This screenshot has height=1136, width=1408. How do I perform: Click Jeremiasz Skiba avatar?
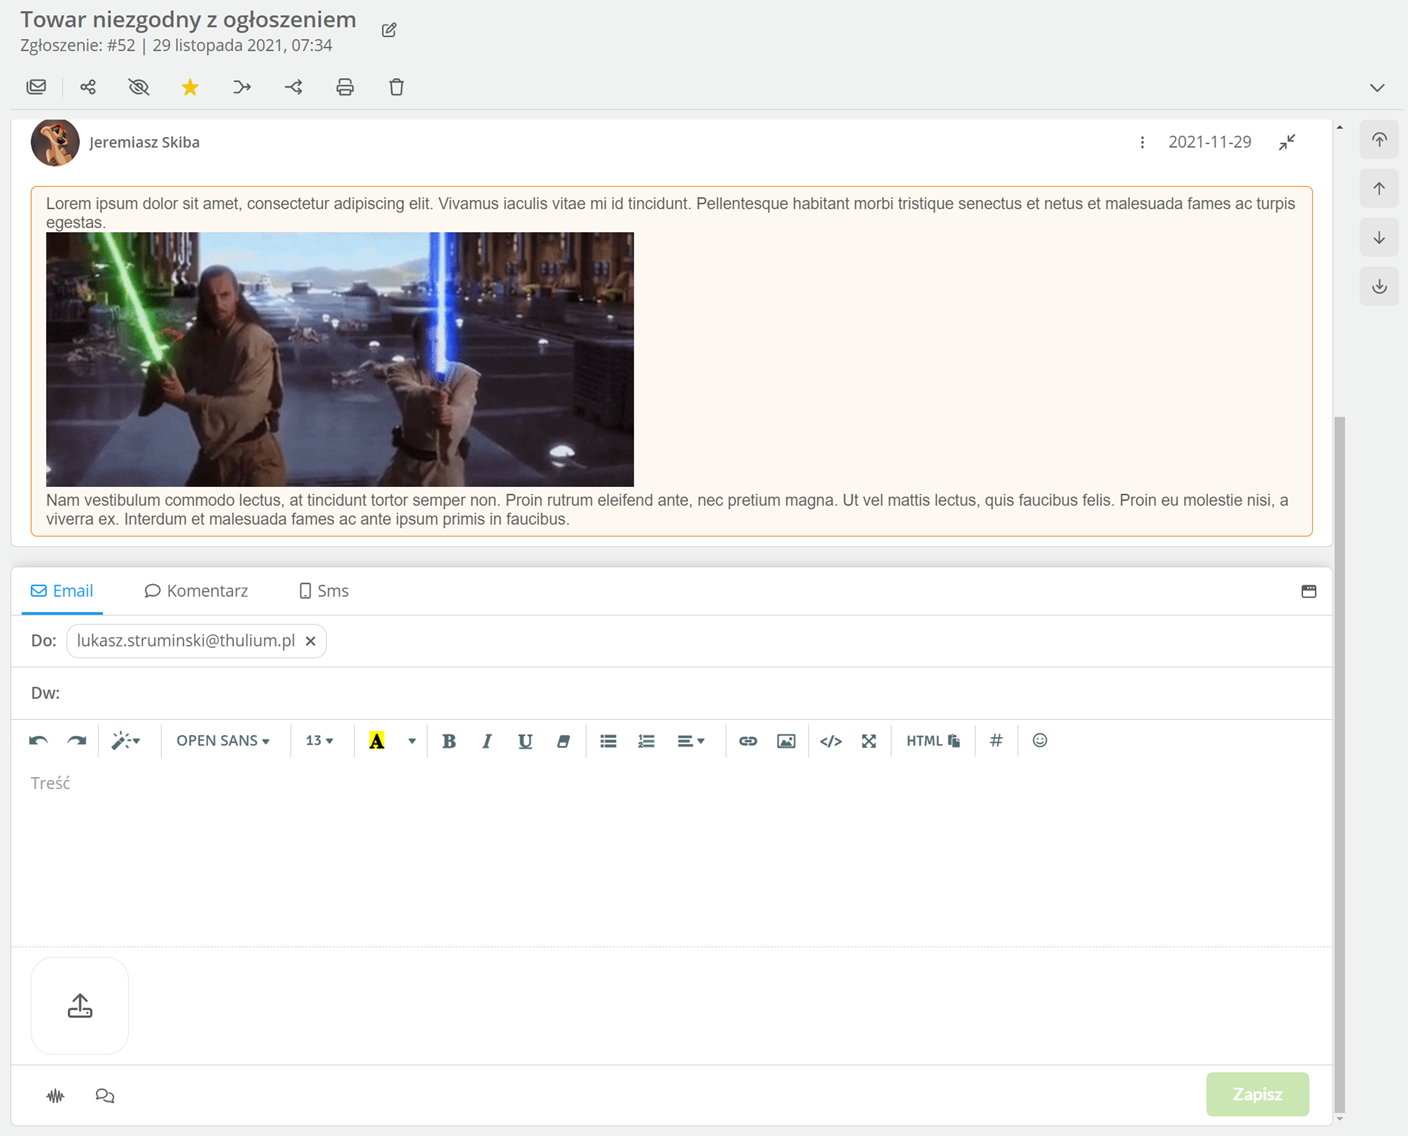point(55,142)
